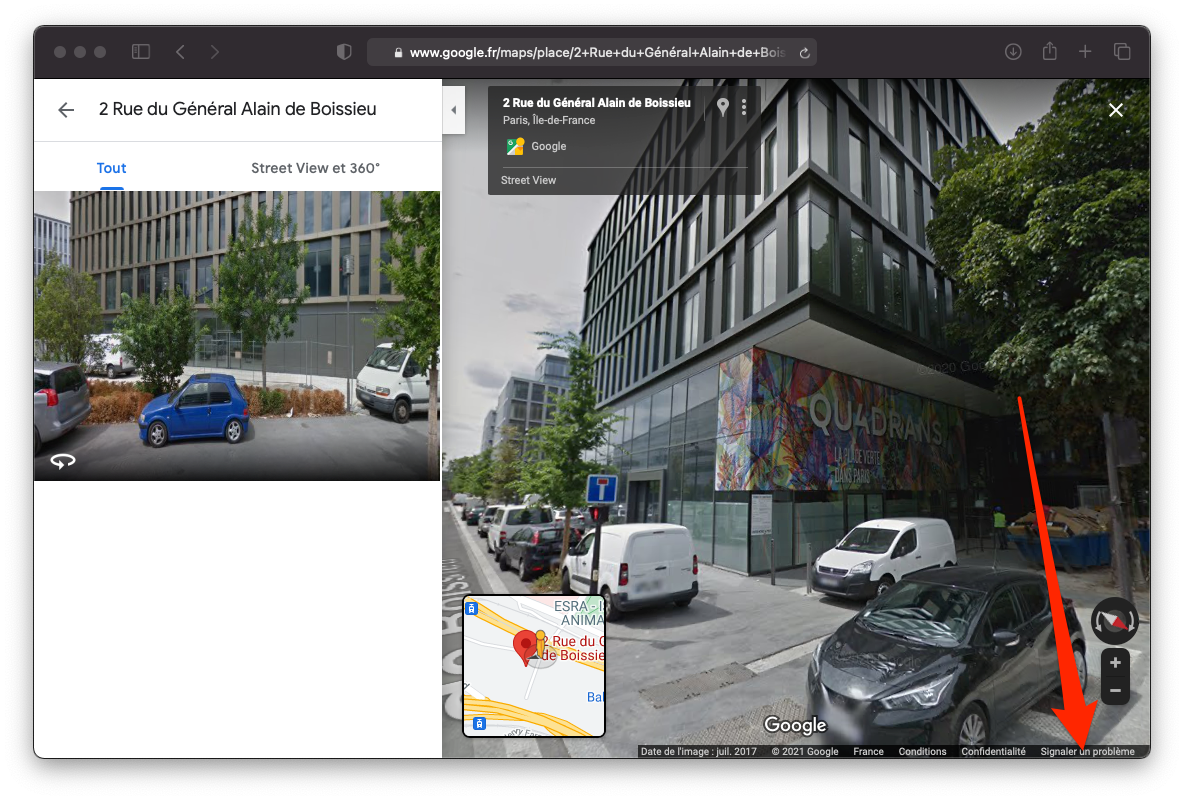Go forward in Safari history
This screenshot has height=800, width=1184.
tap(214, 51)
